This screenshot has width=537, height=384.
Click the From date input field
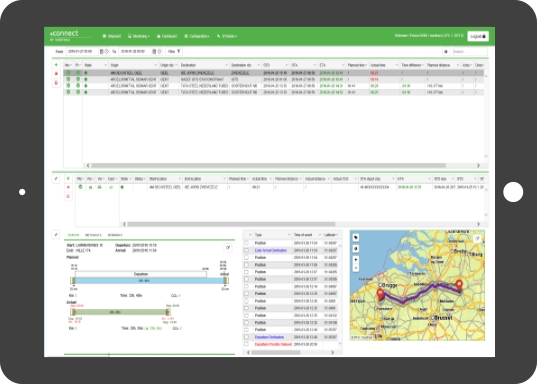tap(82, 51)
